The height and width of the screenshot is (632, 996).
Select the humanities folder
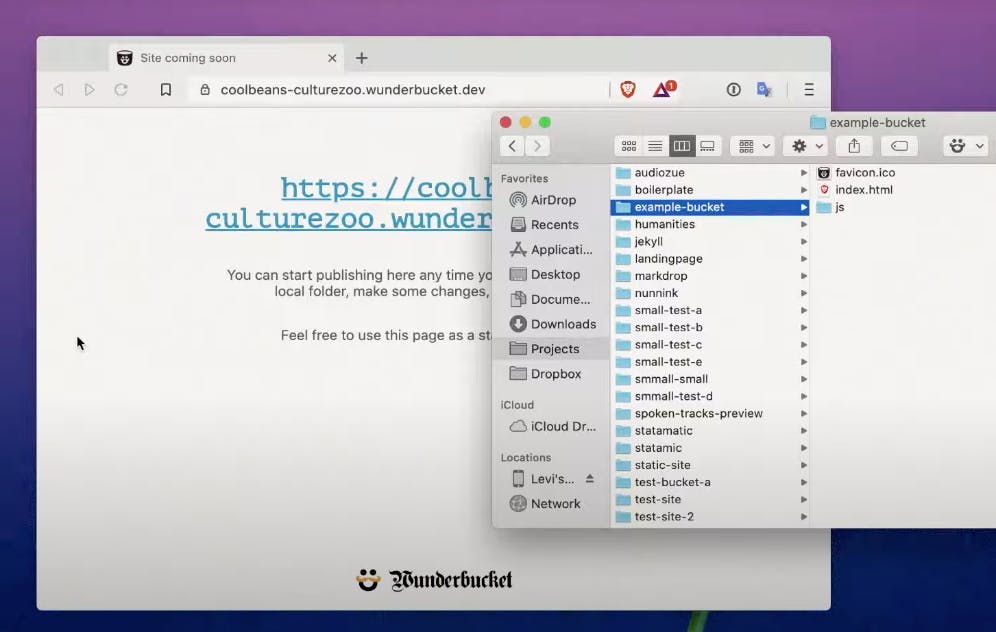coord(710,224)
